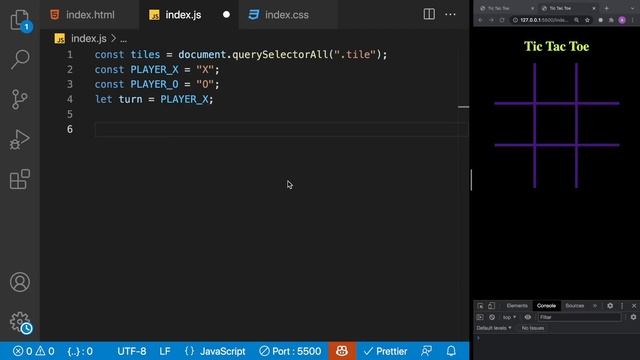This screenshot has height=360, width=640.
Task: Click line number 5 in editor gutter
Action: [70, 114]
